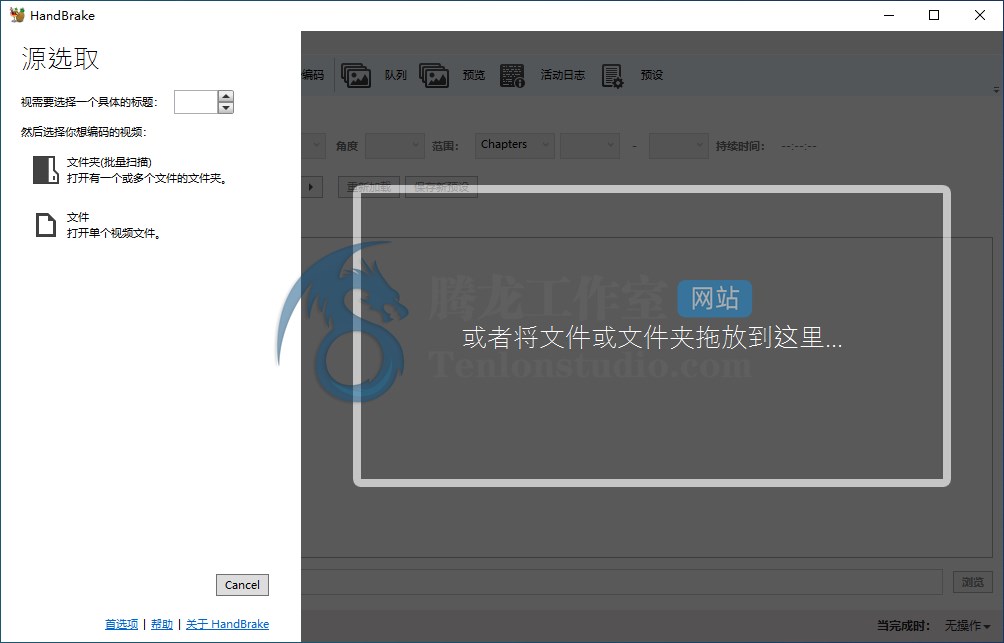Click the 重新加载 reload button
The height and width of the screenshot is (643, 1004).
pyautogui.click(x=369, y=187)
